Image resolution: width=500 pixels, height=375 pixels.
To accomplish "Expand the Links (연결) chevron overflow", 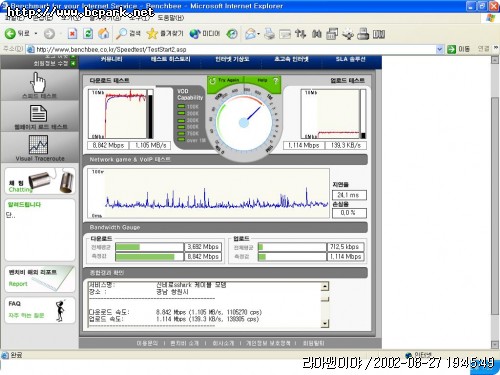I will (496, 49).
